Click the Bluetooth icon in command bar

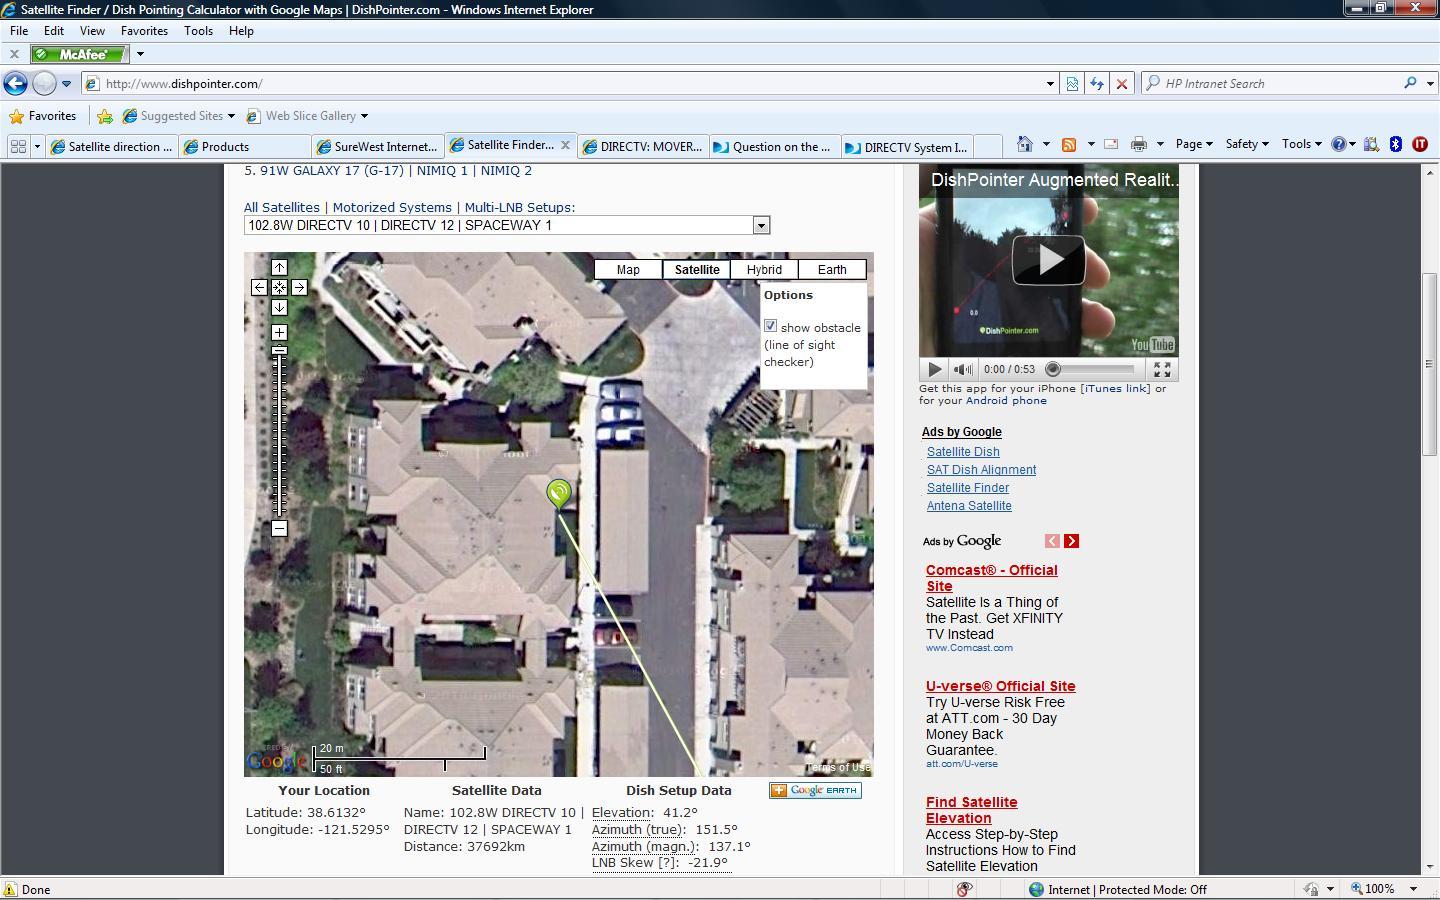click(x=1396, y=144)
